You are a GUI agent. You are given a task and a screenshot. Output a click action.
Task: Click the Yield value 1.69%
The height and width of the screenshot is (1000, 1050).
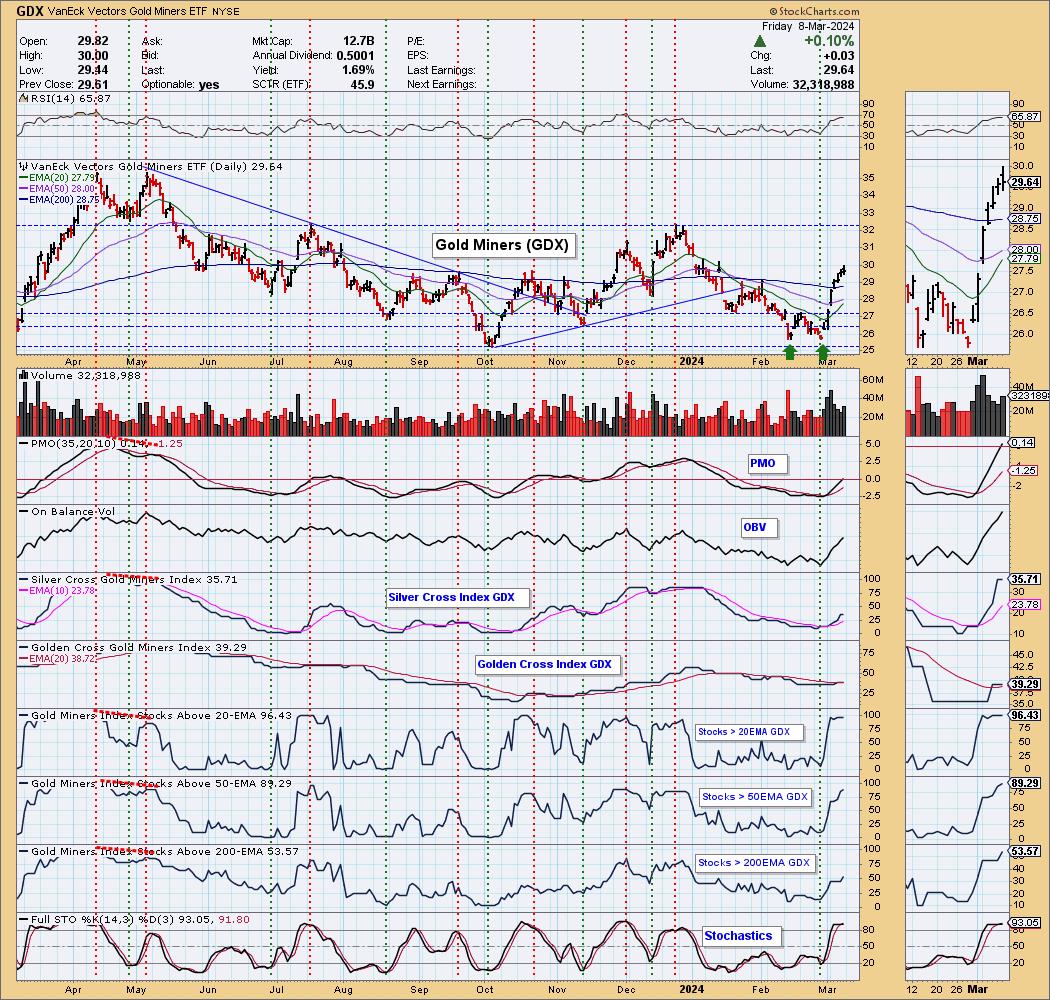coord(358,70)
